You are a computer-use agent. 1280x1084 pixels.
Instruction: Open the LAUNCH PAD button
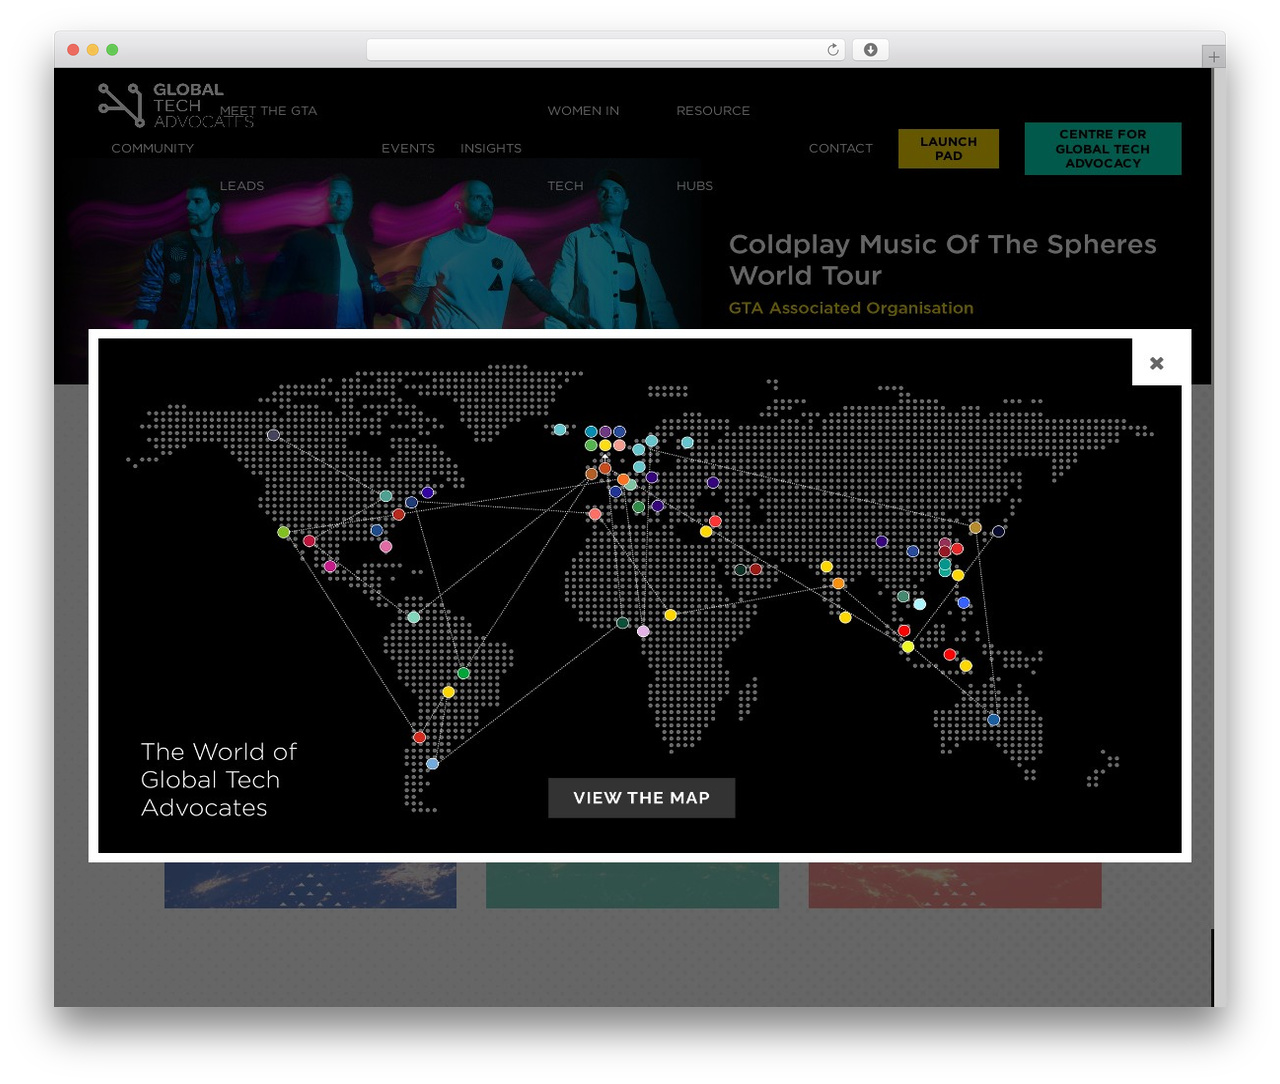(x=948, y=148)
